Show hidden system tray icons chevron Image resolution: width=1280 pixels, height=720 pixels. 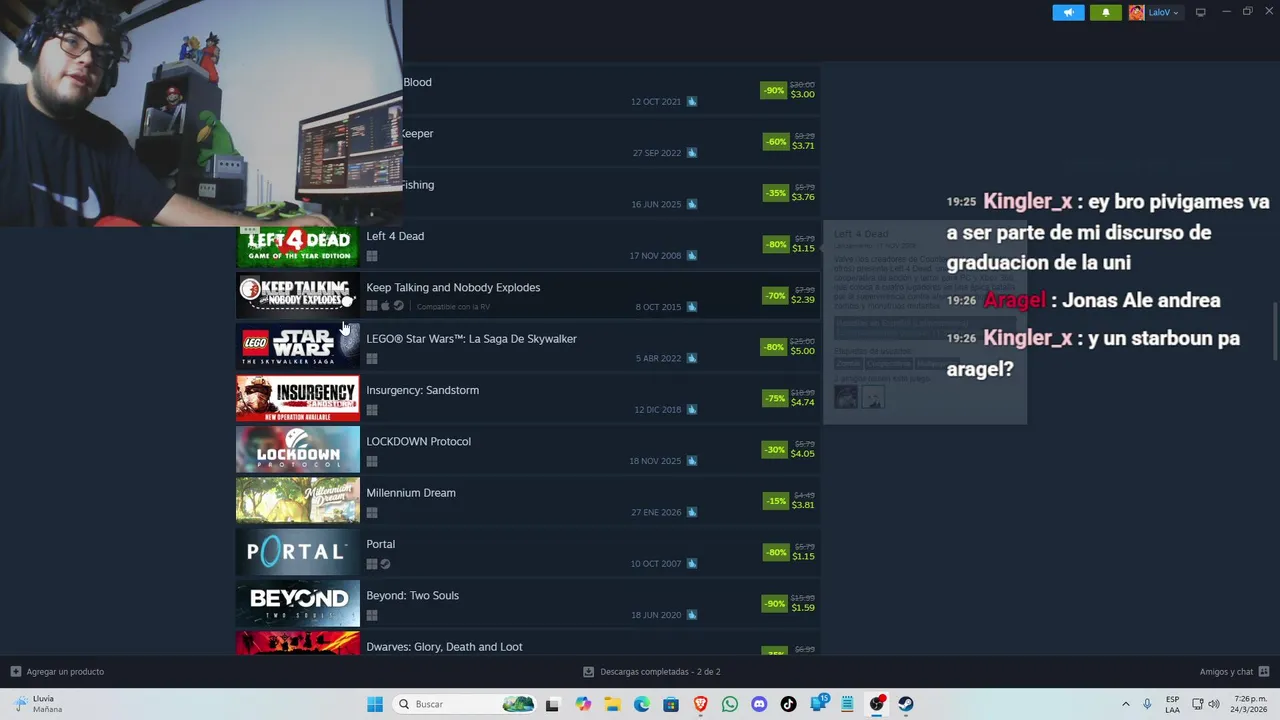(x=1126, y=704)
